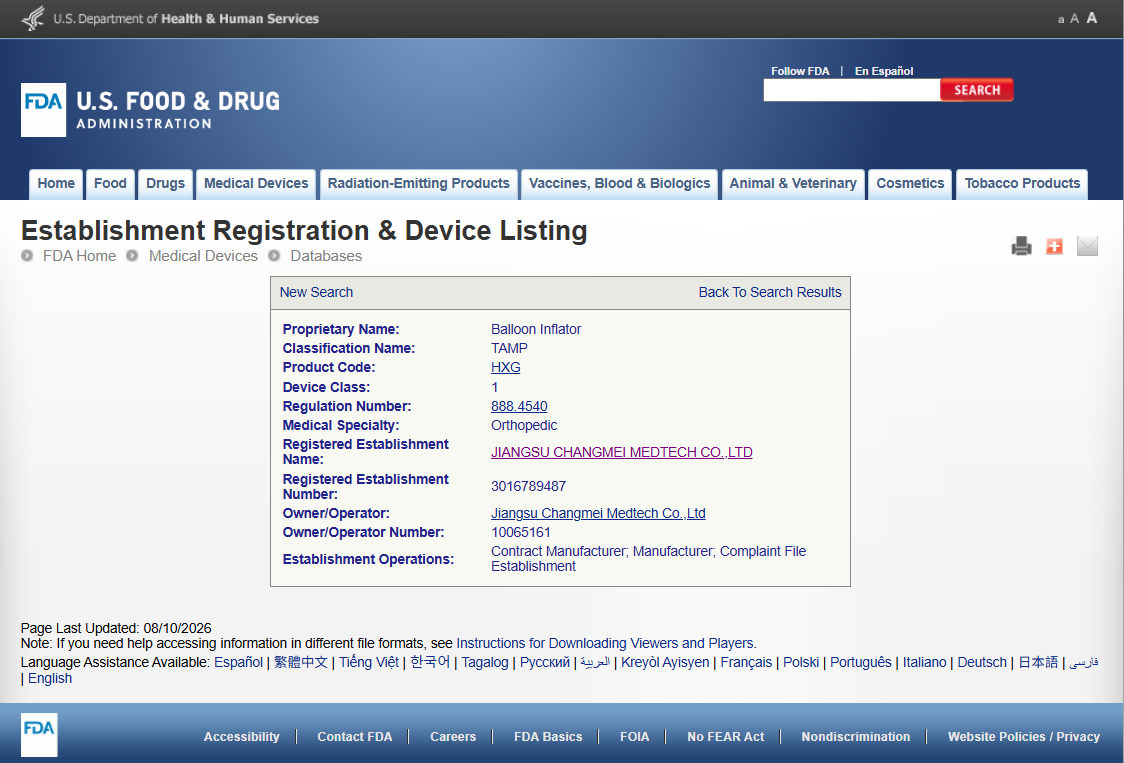This screenshot has height=763, width=1124.
Task: Select the medium text size 'A'
Action: coord(1075,19)
